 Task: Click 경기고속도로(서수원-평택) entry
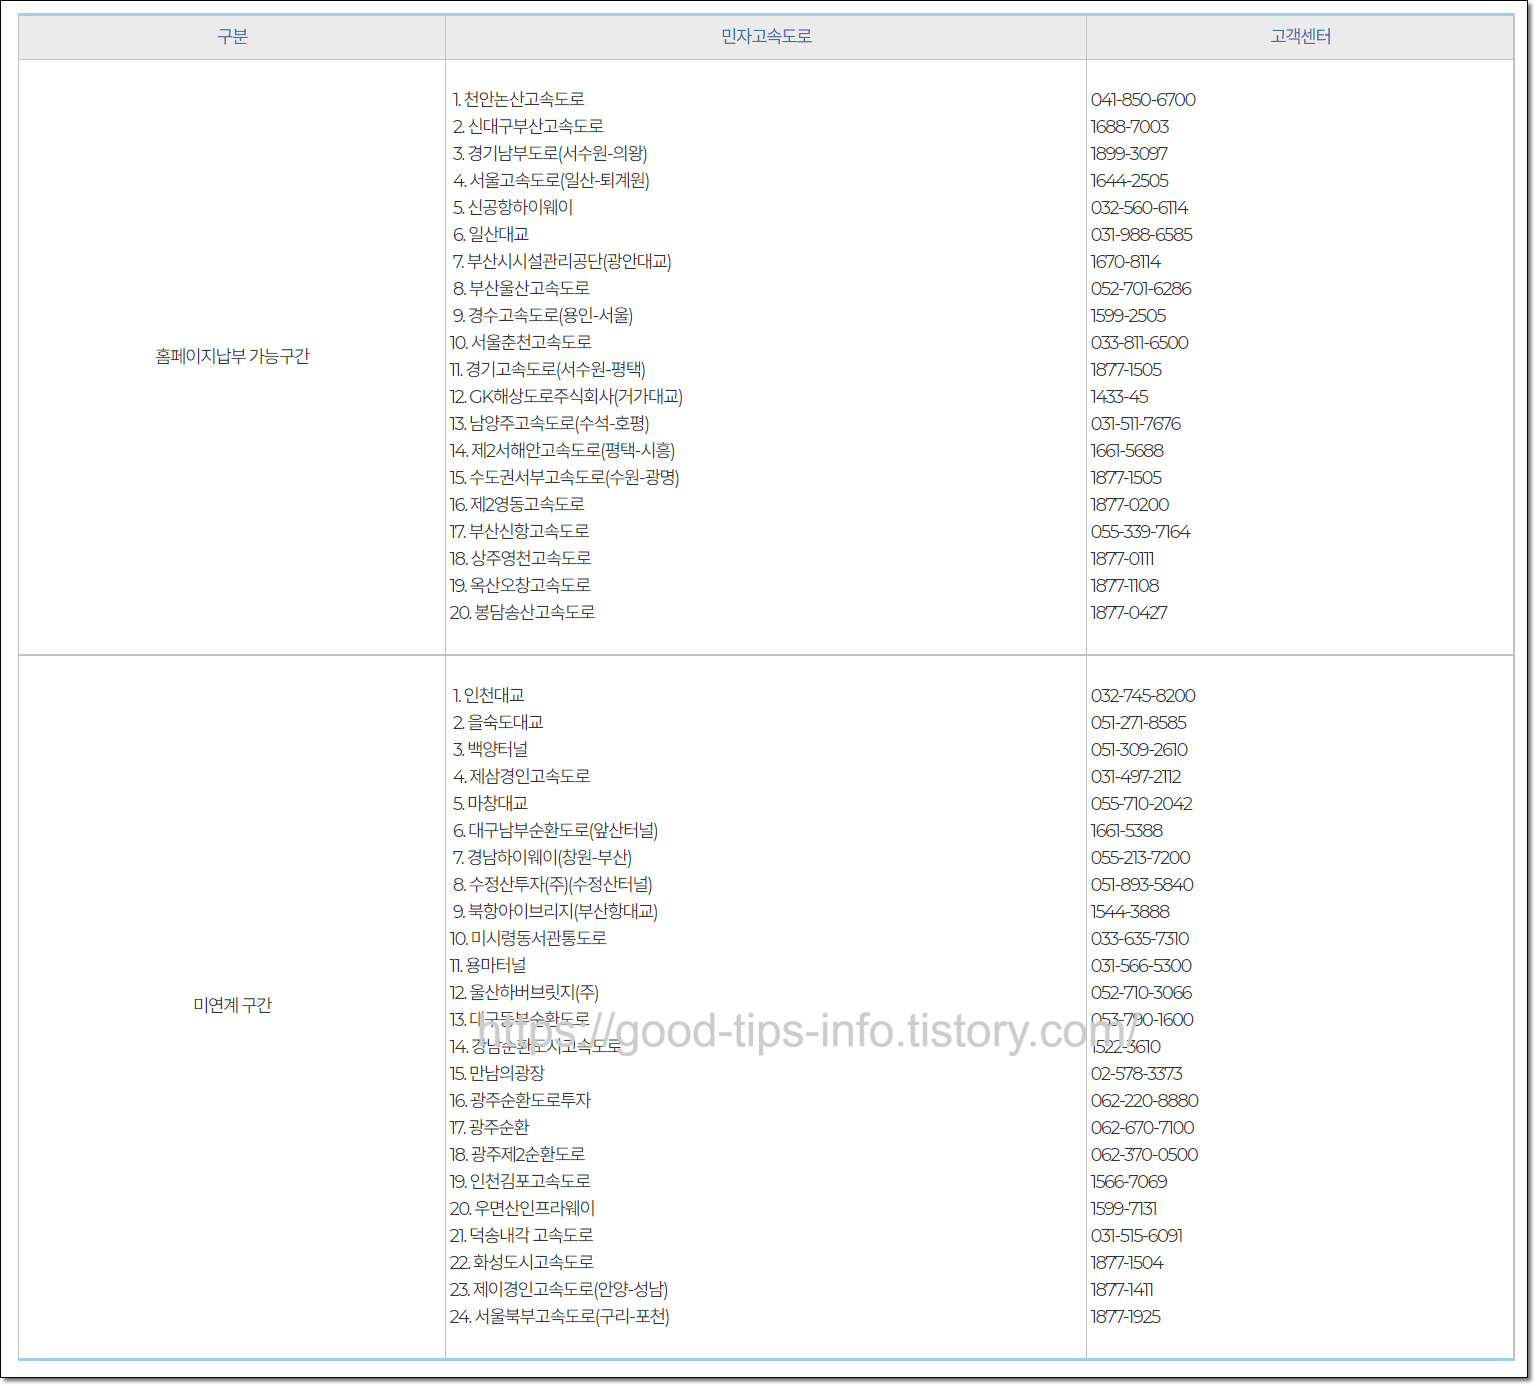548,369
